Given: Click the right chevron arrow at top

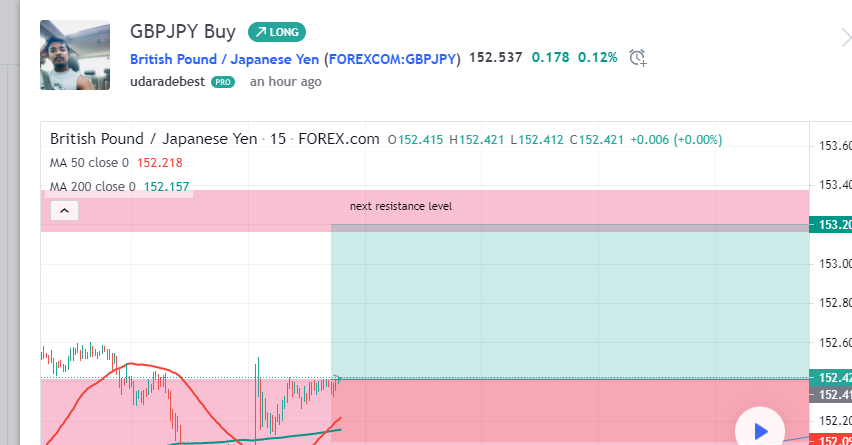Looking at the screenshot, I should click(845, 38).
